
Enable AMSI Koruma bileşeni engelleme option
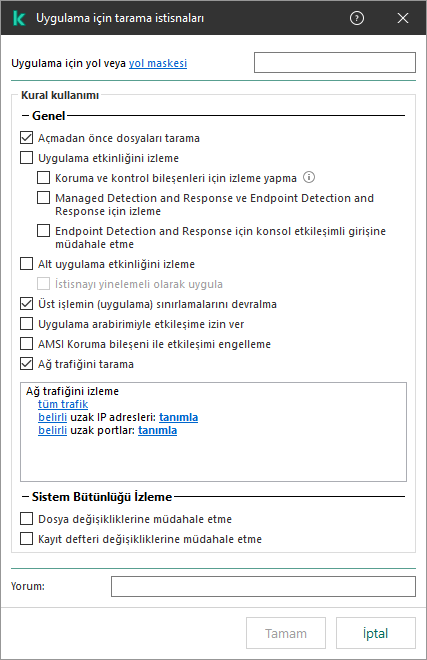click(27, 344)
